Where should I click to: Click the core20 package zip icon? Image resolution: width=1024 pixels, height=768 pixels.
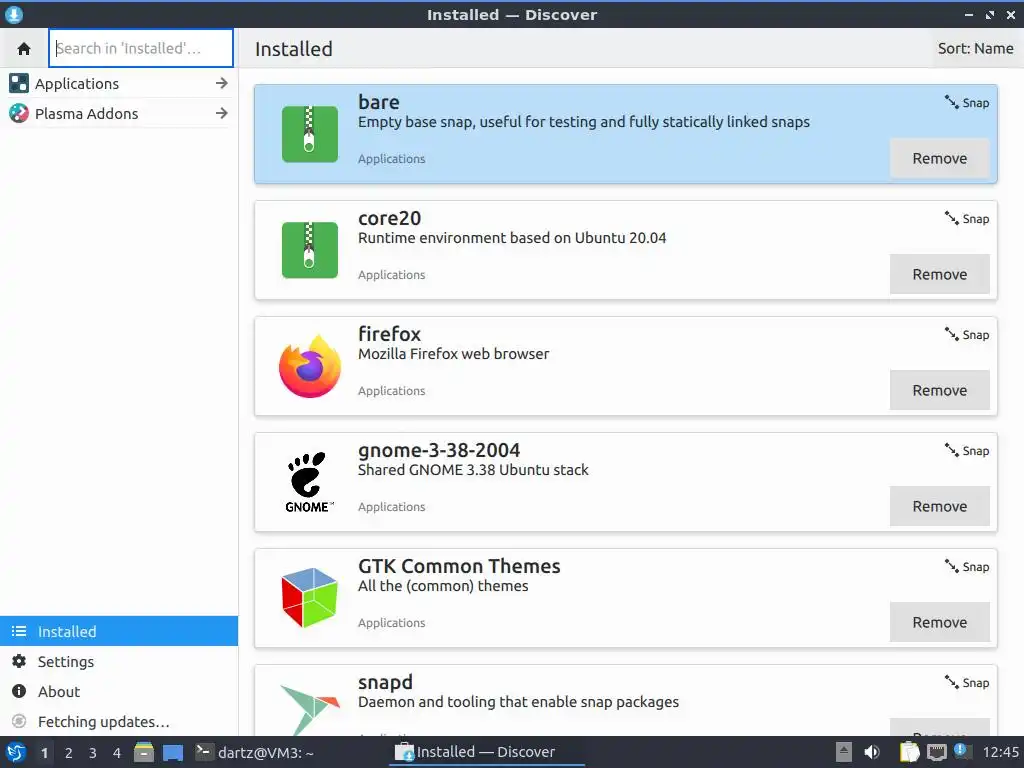point(310,250)
